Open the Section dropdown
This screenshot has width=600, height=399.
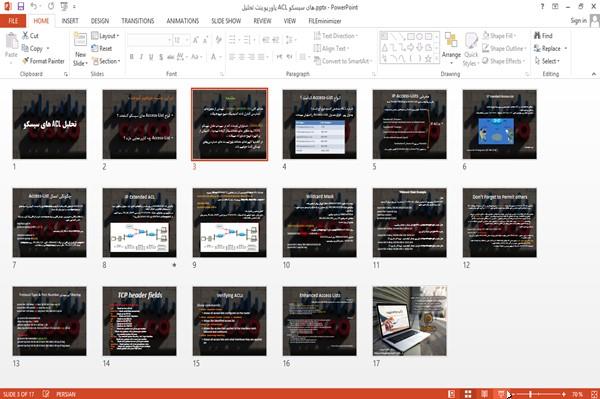[106, 61]
